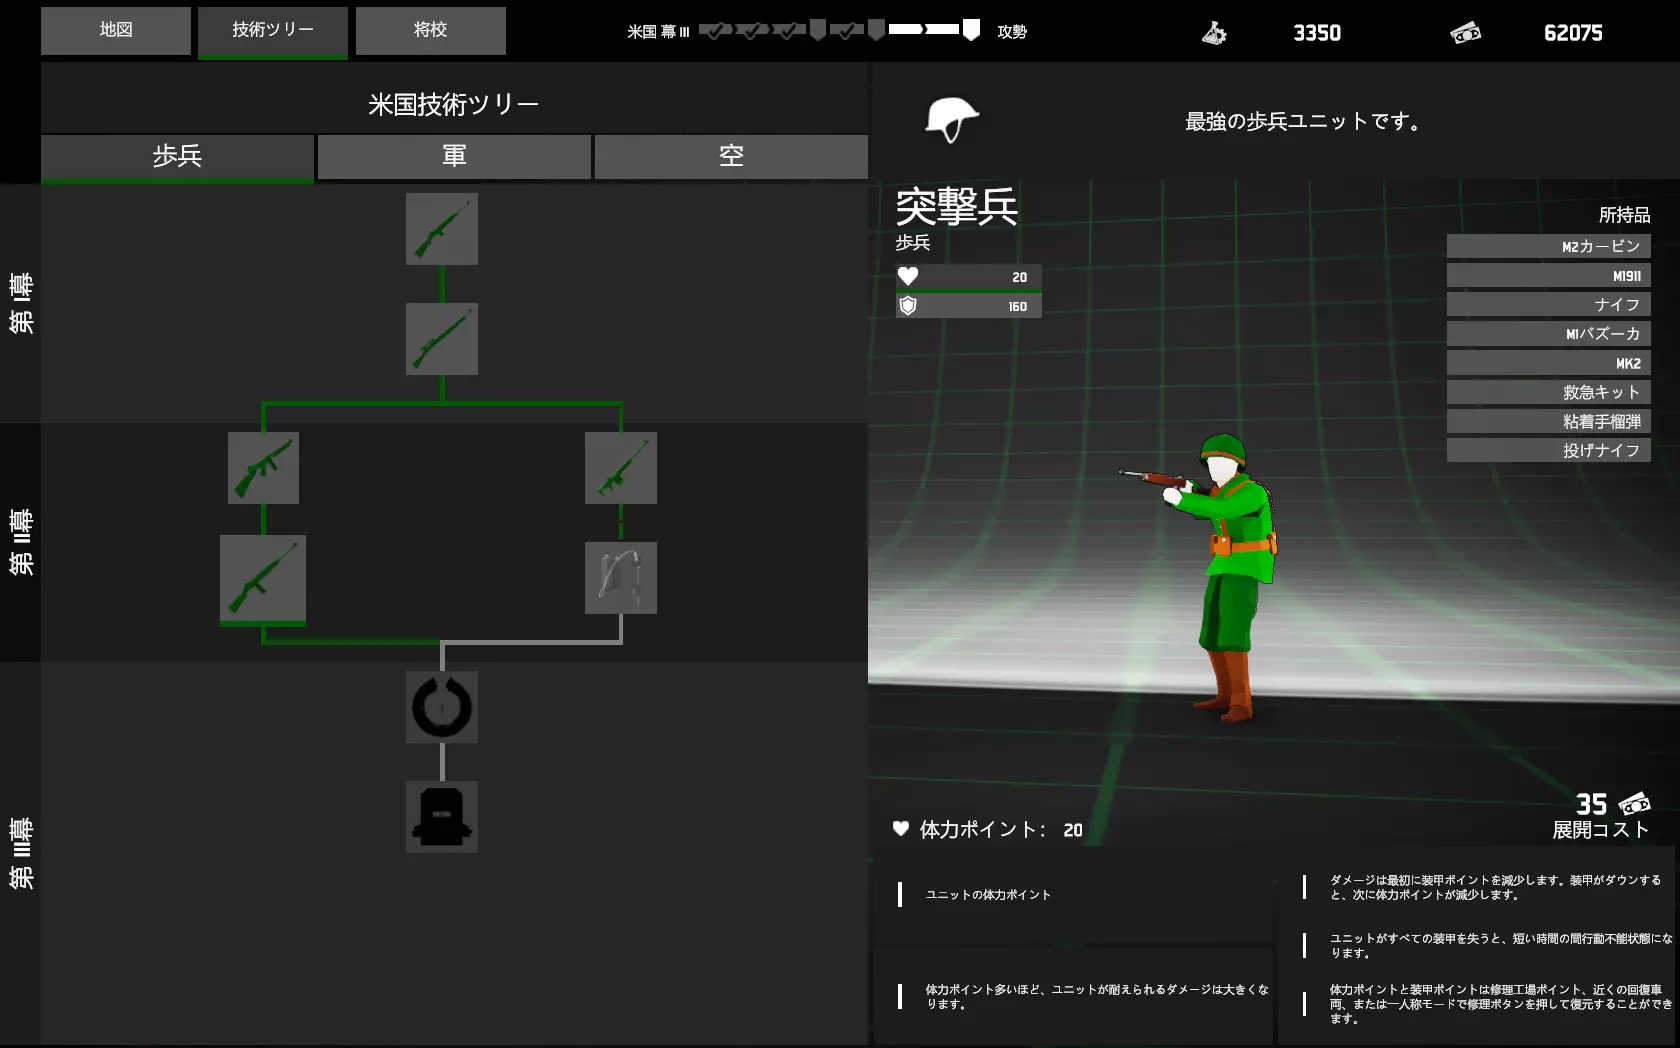Screen dimensions: 1680x1048
Task: Select the armored helmet node in tier III
Action: coord(442,817)
